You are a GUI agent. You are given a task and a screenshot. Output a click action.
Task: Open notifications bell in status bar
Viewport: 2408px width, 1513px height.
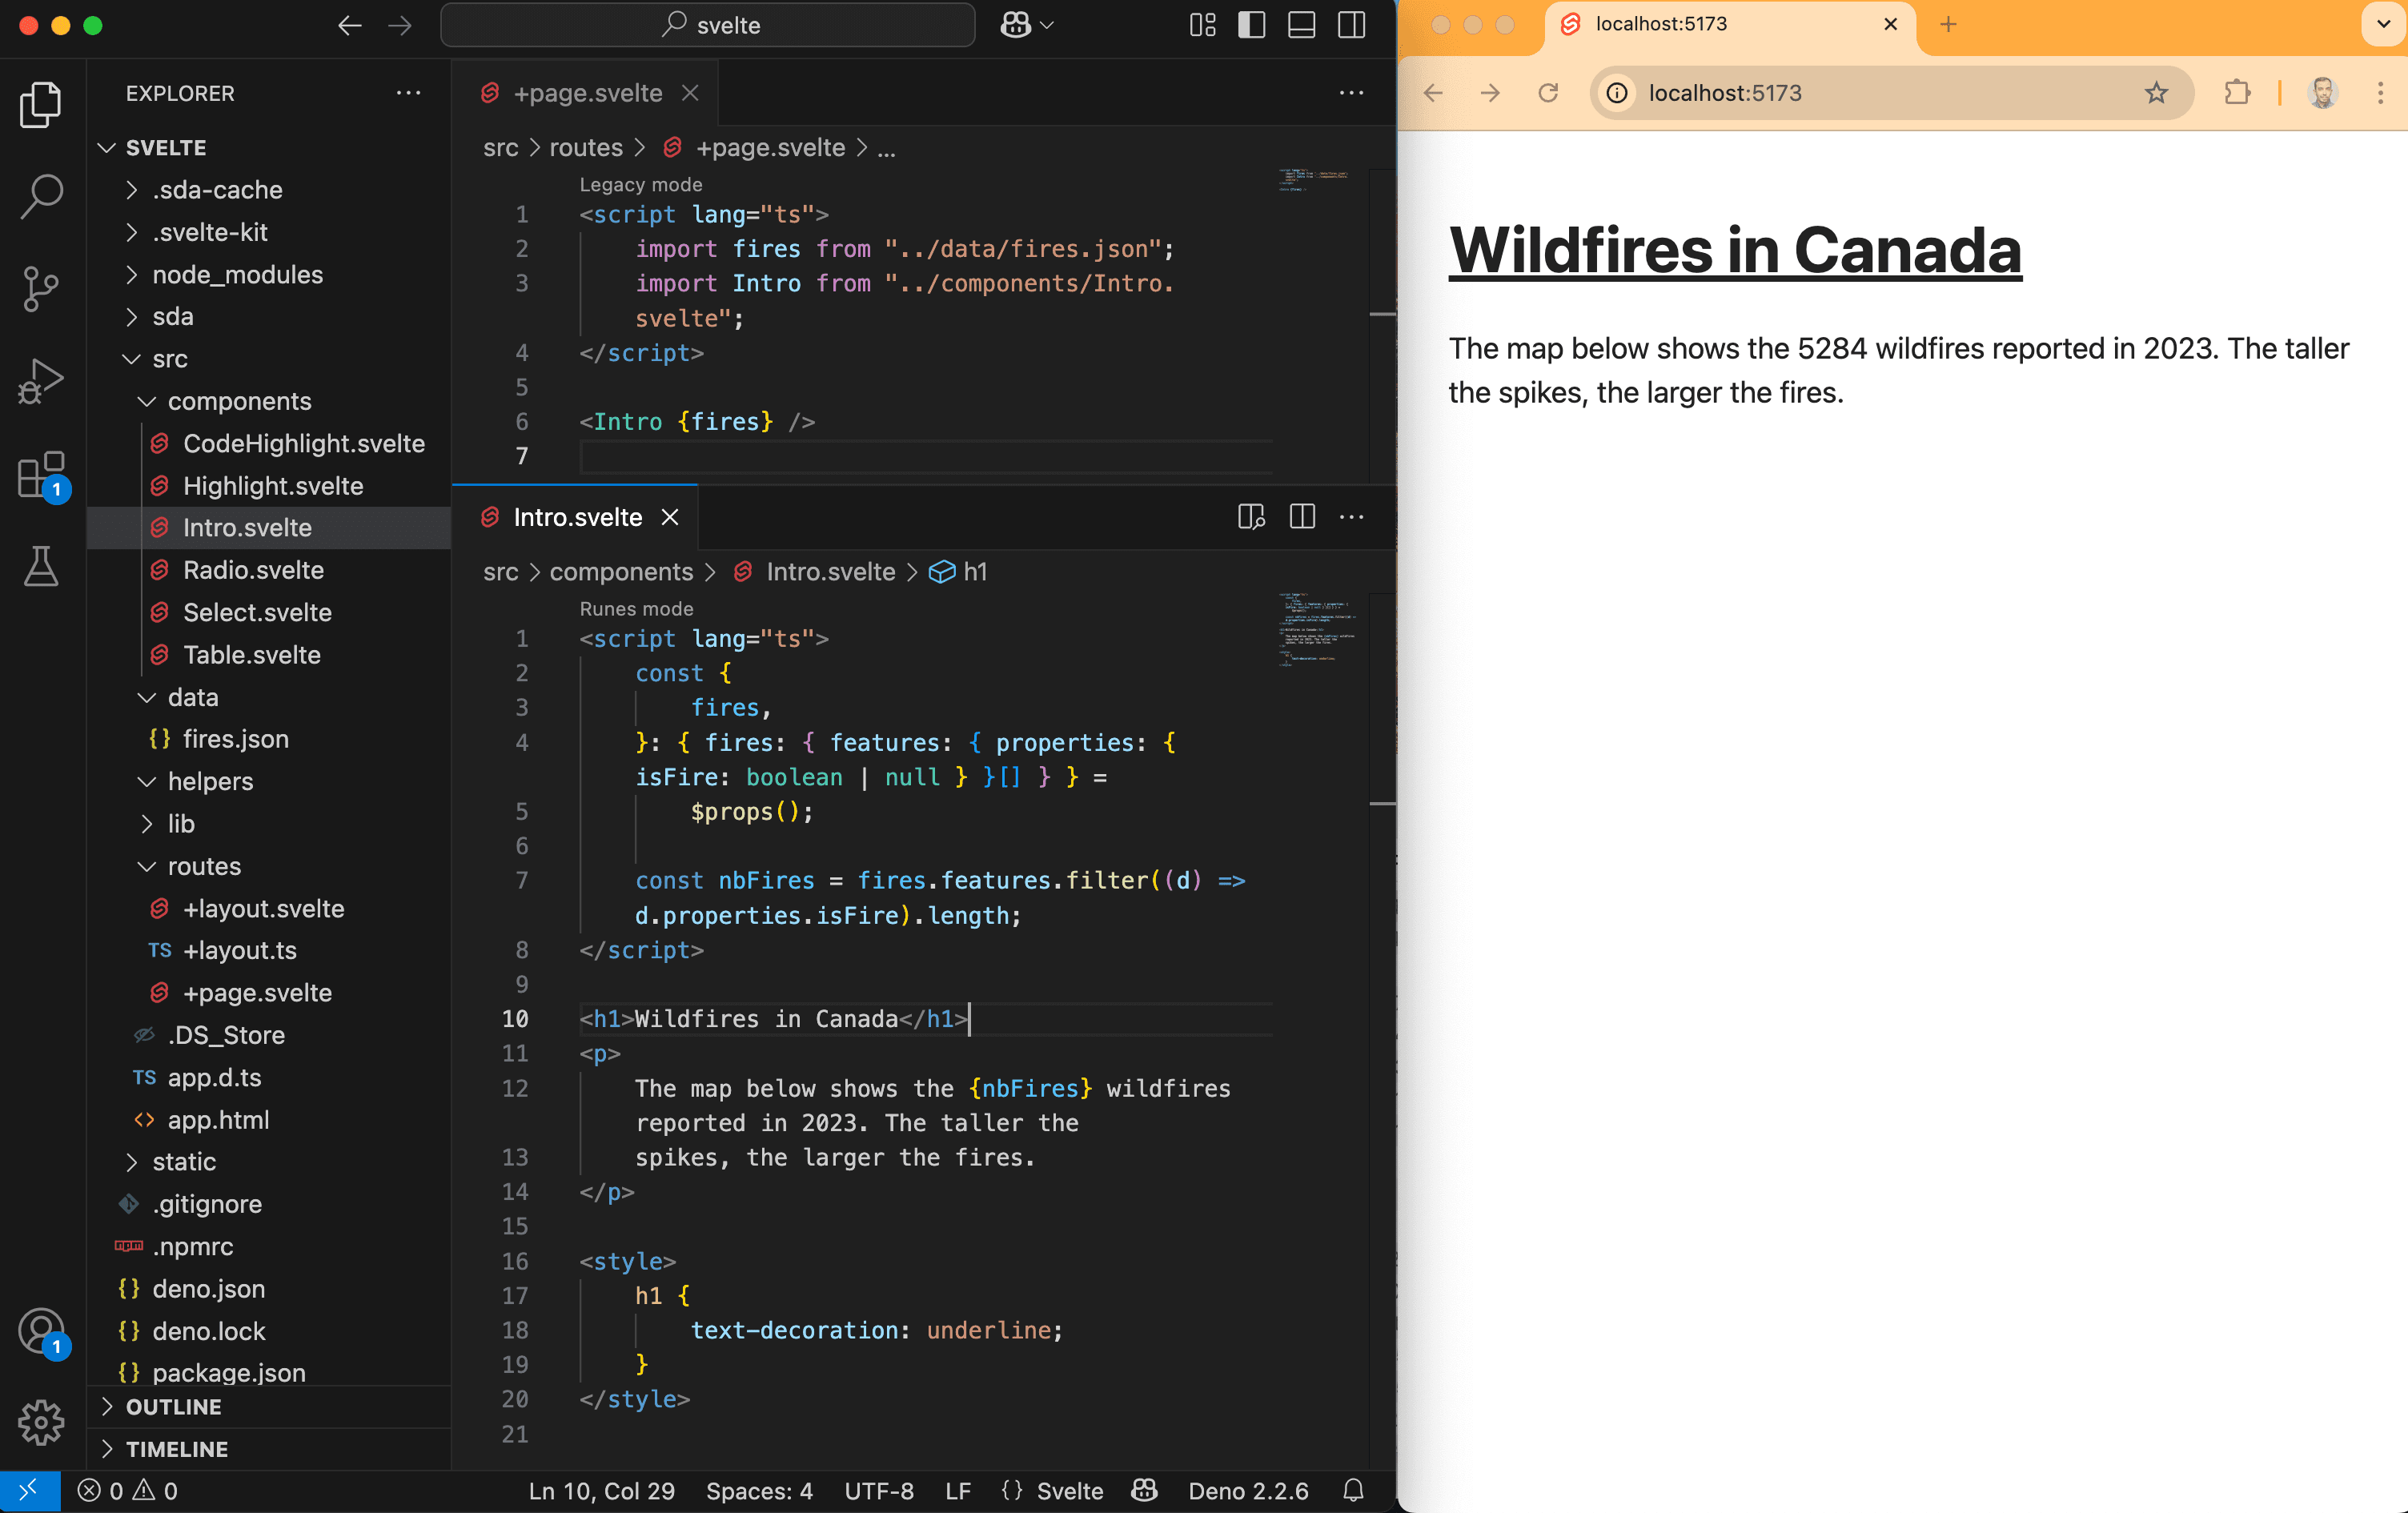click(1353, 1491)
